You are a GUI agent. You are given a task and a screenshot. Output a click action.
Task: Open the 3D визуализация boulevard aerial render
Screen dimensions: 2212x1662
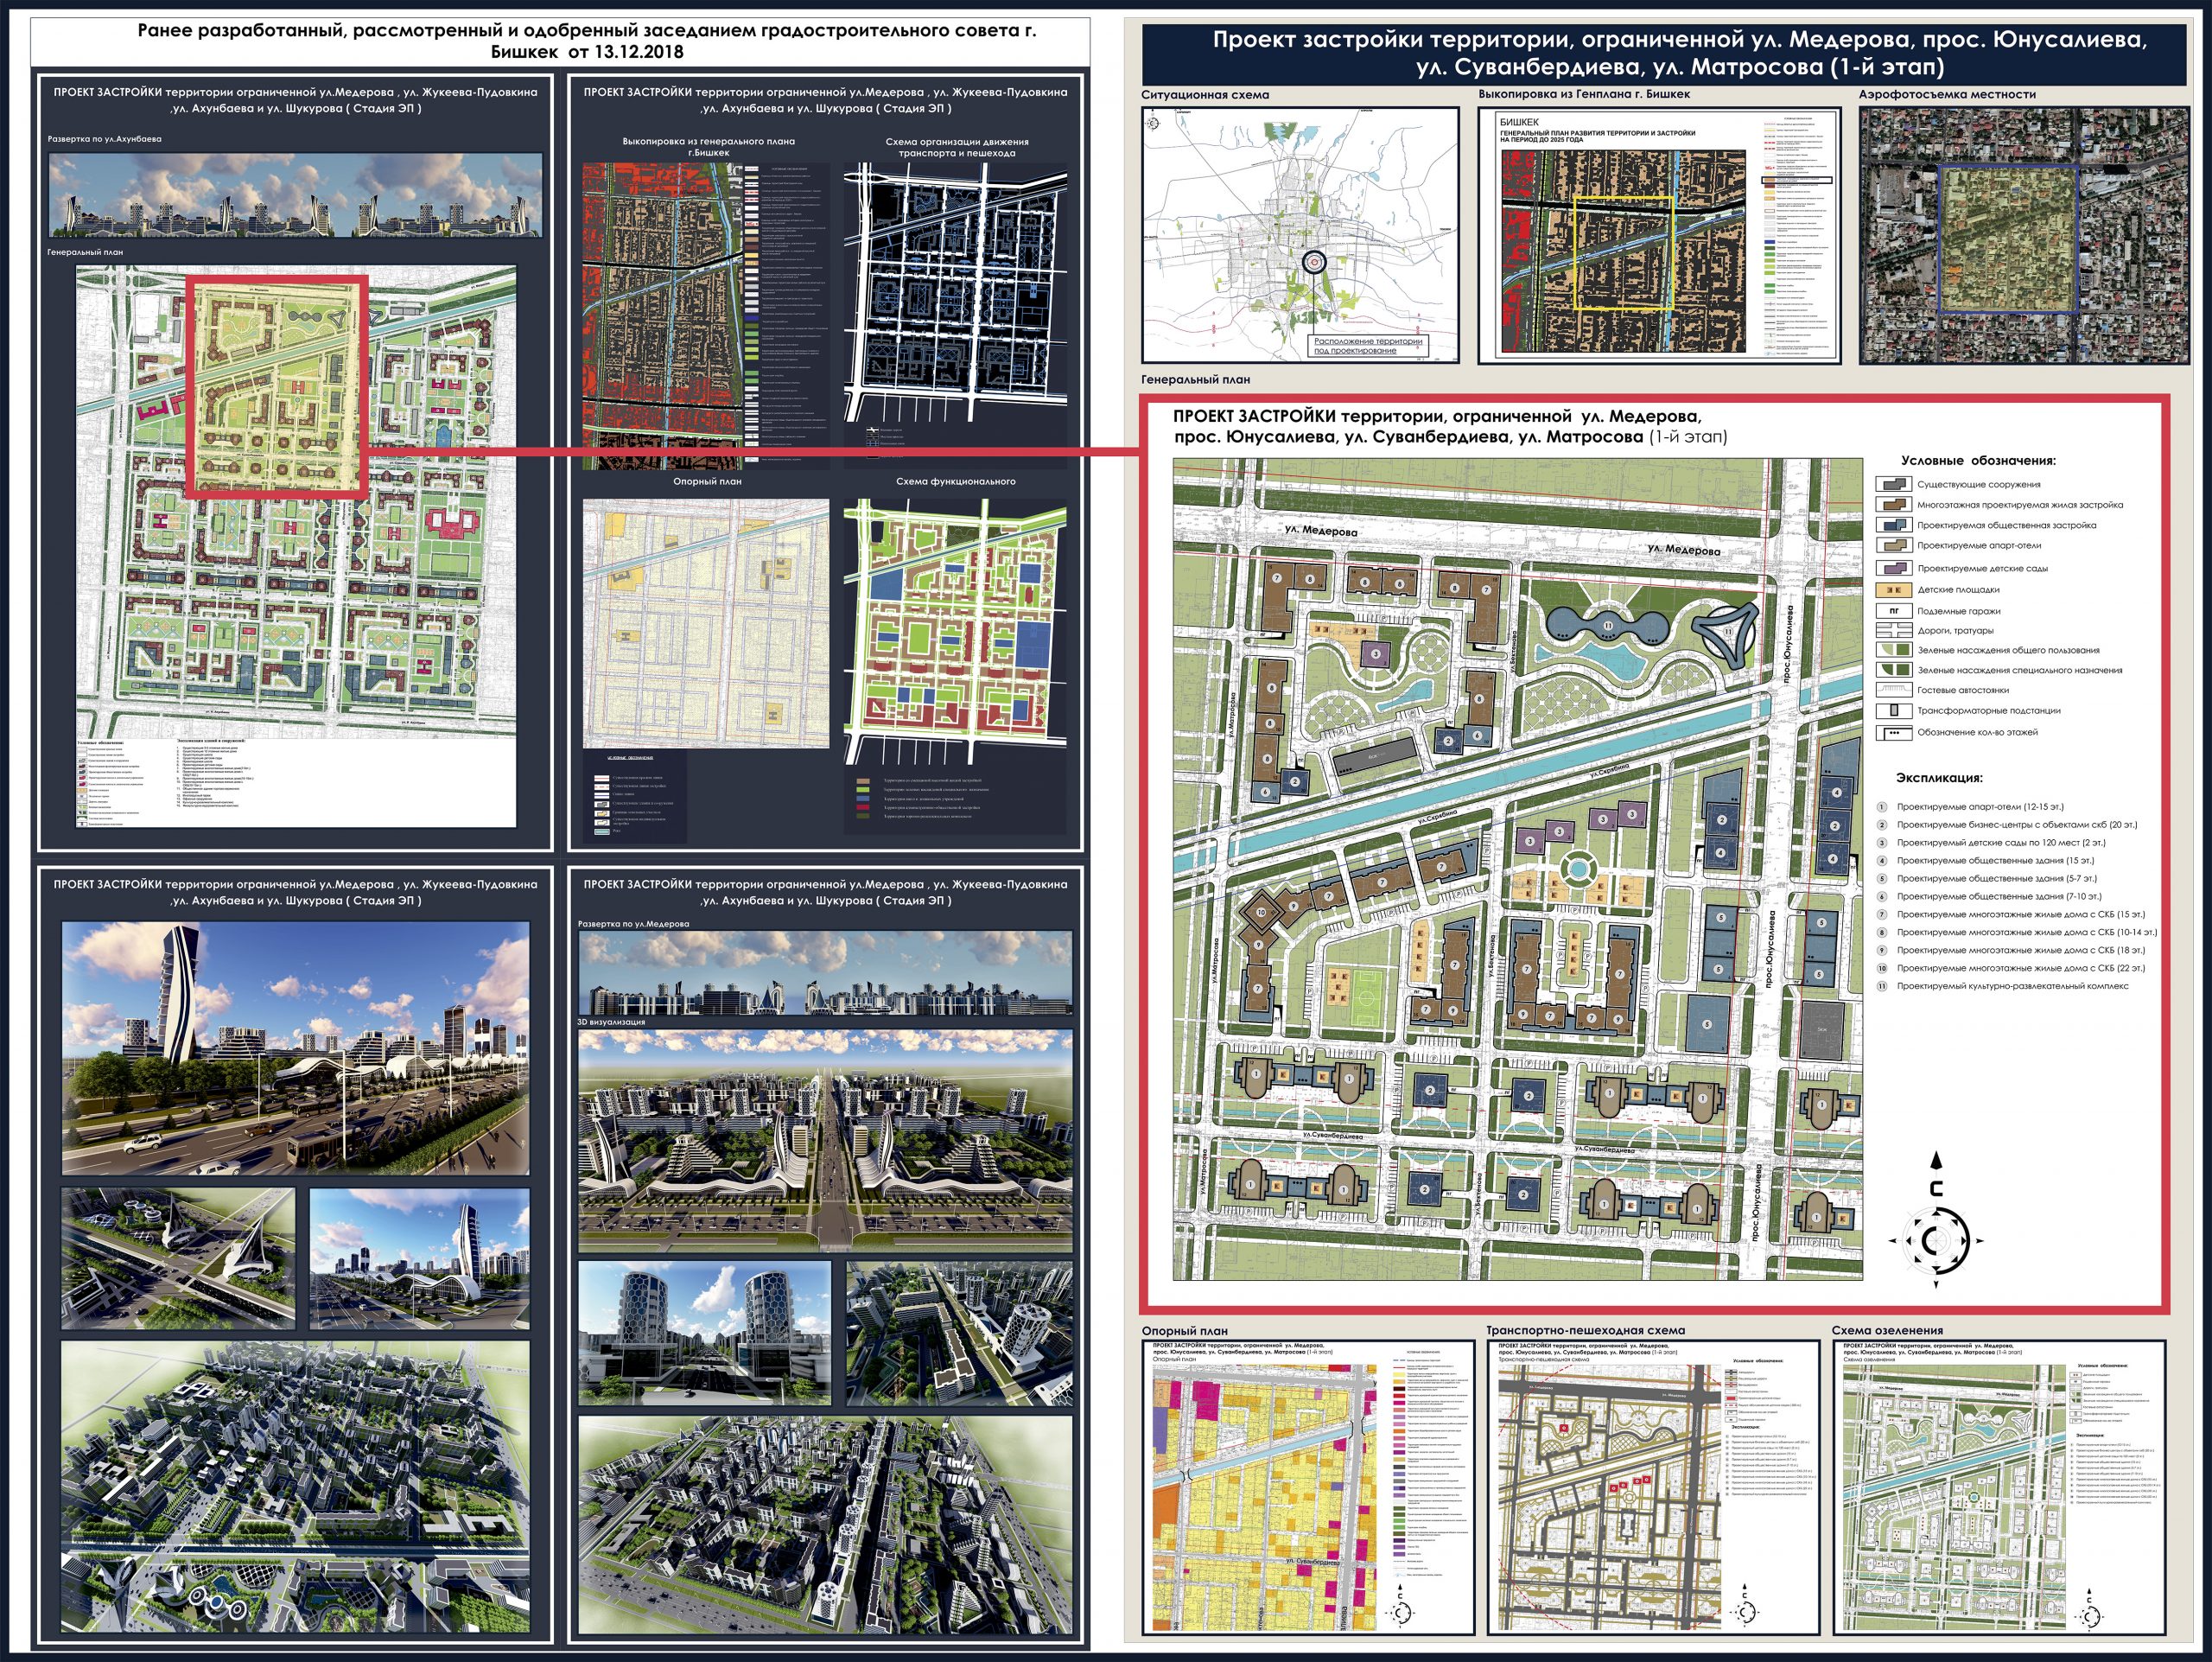[825, 1140]
